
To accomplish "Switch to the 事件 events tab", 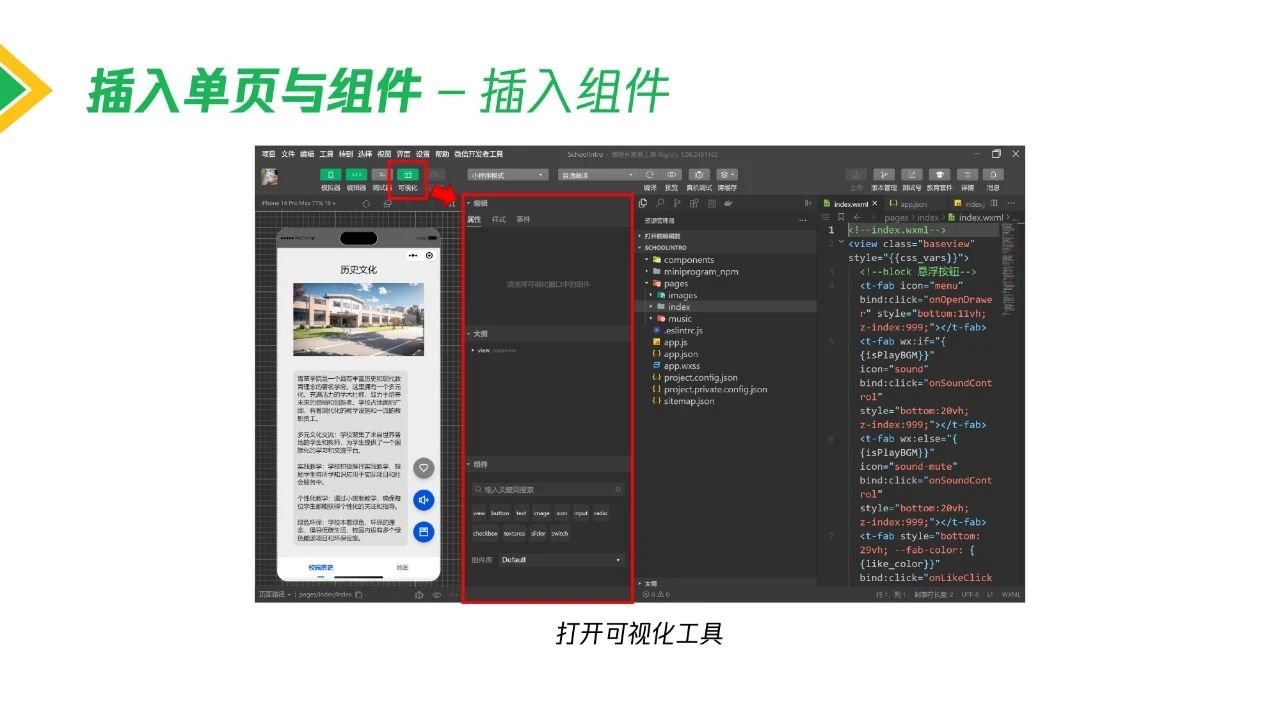I will [523, 219].
